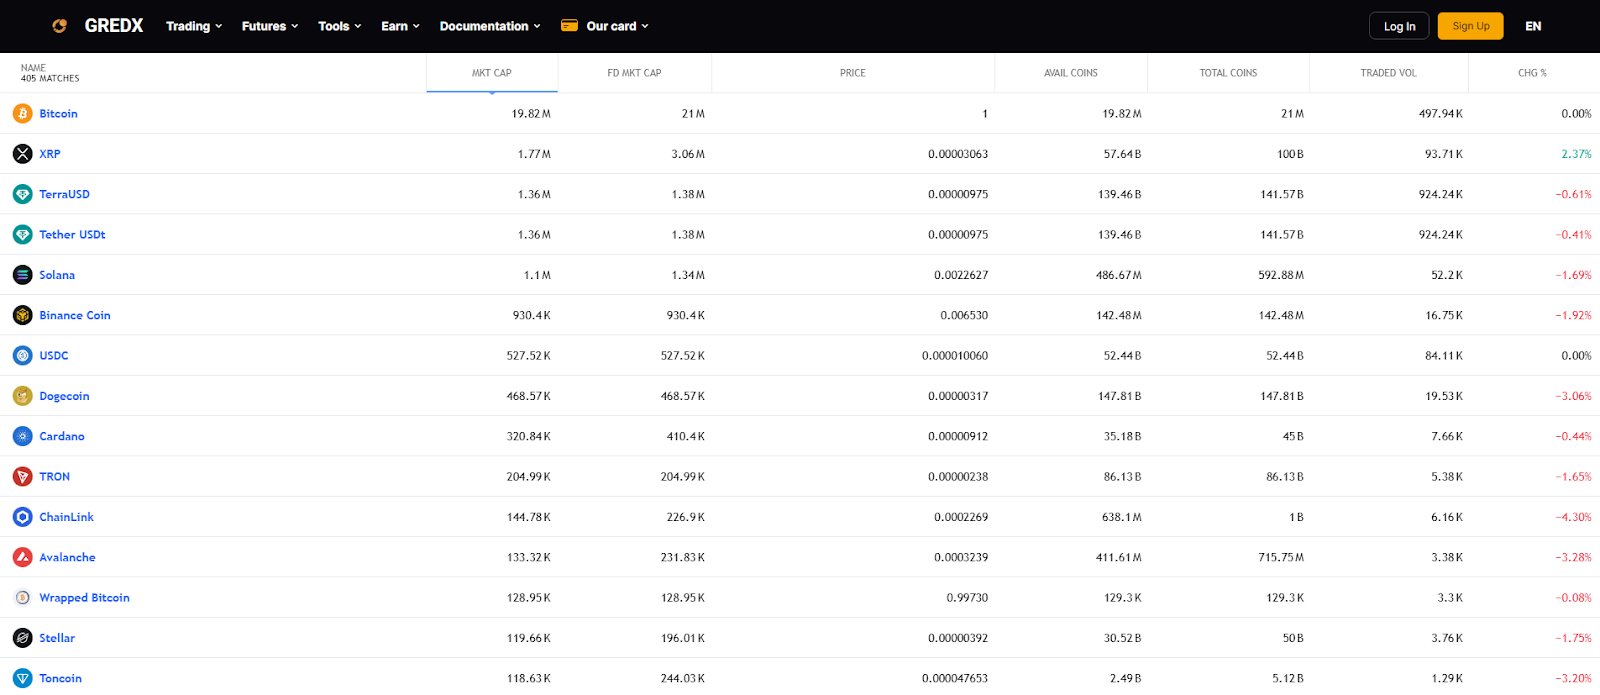The height and width of the screenshot is (695, 1600).
Task: Click the credit card icon beside Our card
Action: (569, 26)
